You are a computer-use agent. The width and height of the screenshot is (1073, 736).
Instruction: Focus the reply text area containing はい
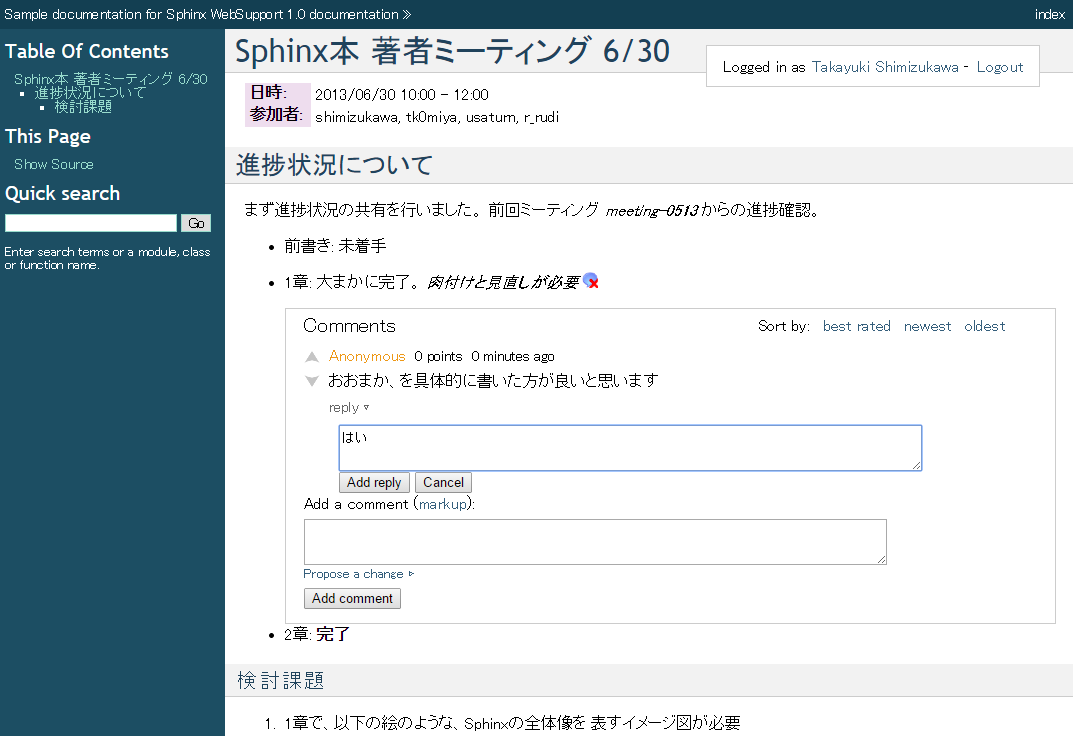pos(630,448)
